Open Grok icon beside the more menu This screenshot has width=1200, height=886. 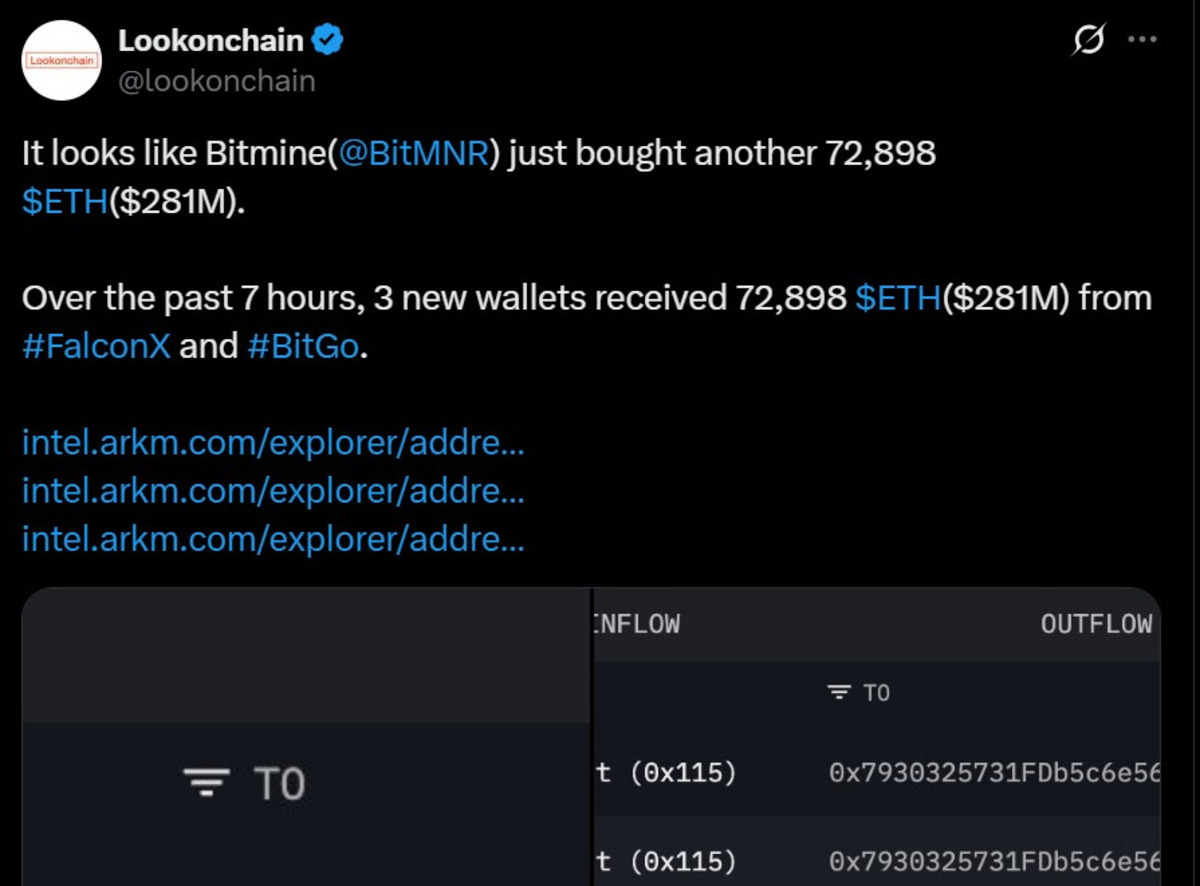1089,41
